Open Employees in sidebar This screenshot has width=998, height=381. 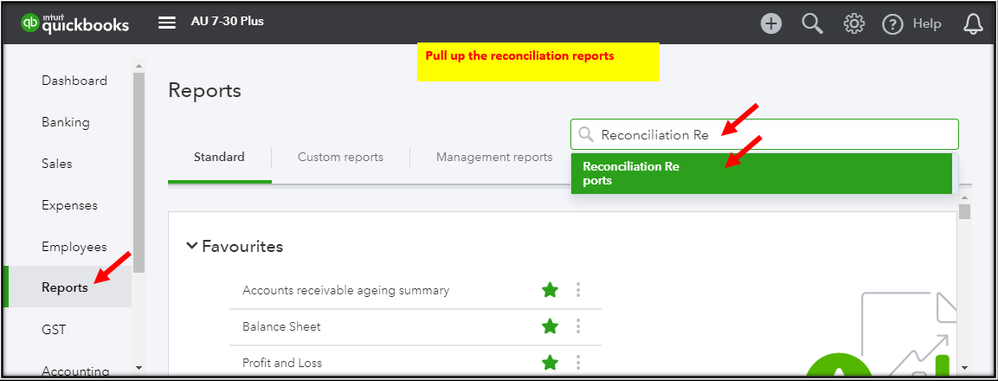[x=74, y=247]
